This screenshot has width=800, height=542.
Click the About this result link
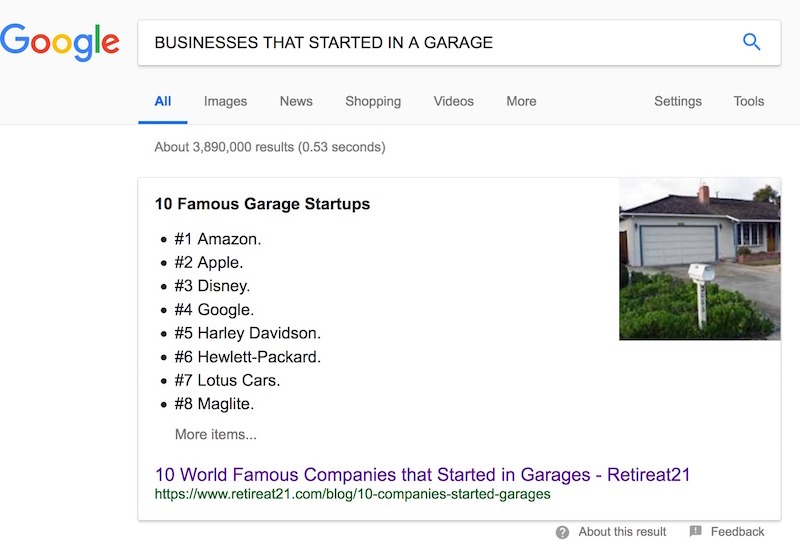[622, 532]
